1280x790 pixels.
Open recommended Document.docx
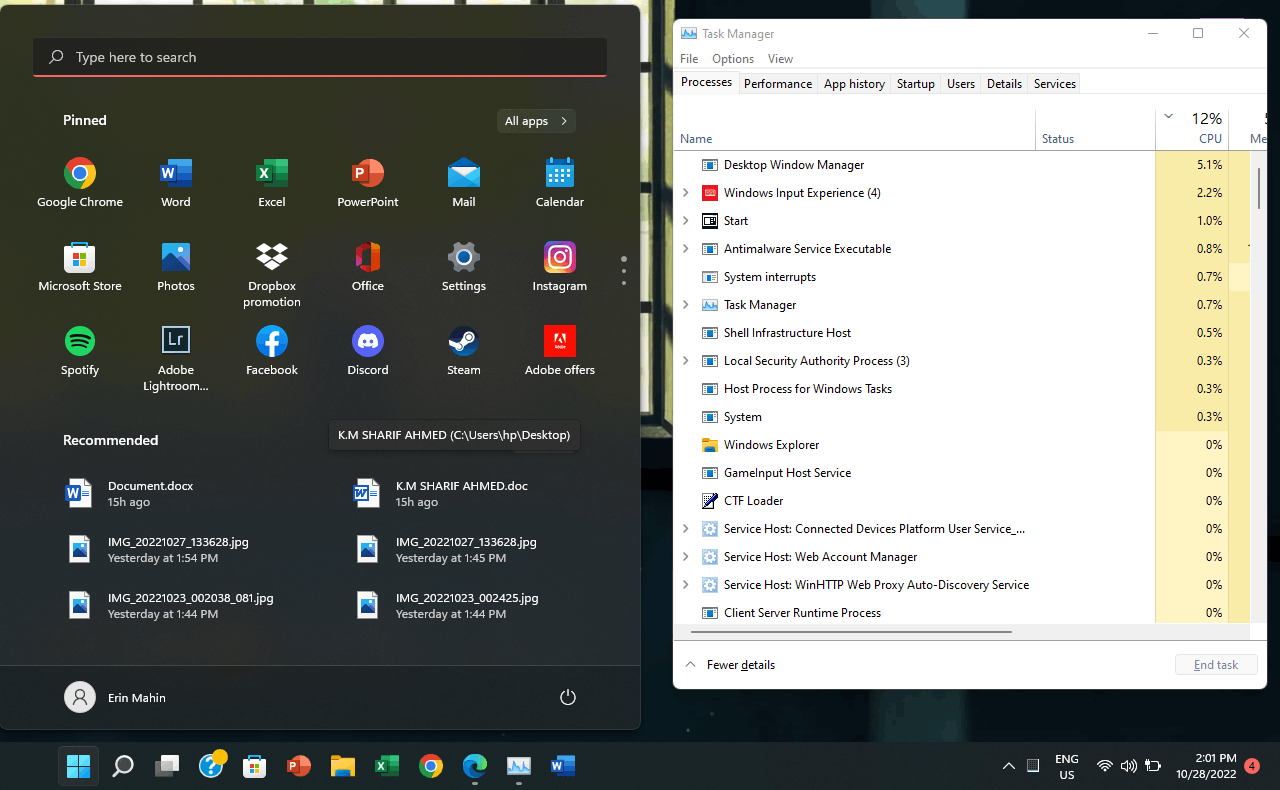click(x=130, y=493)
